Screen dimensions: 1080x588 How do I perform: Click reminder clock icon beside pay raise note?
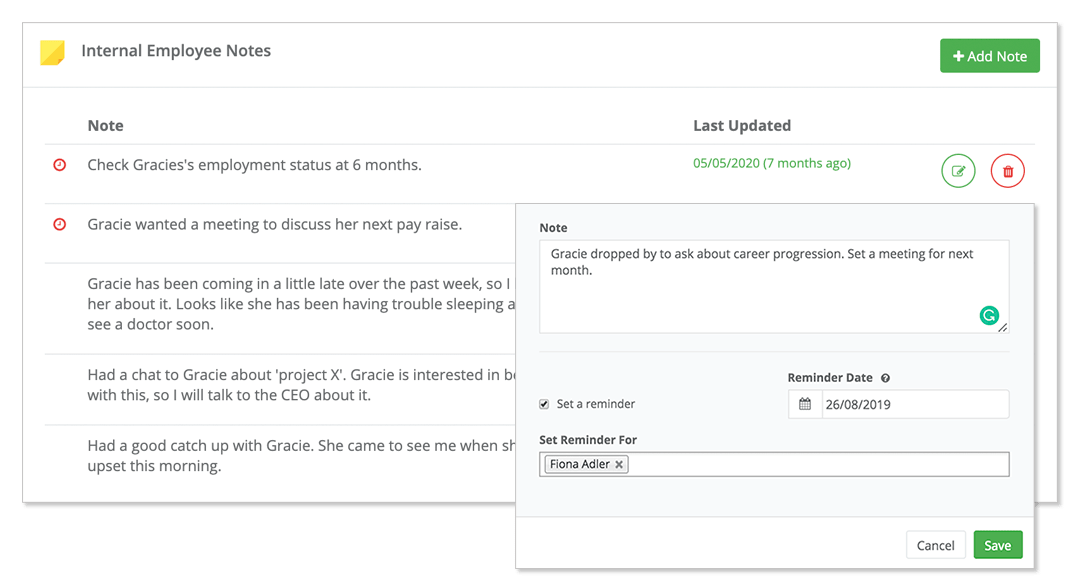pyautogui.click(x=59, y=225)
